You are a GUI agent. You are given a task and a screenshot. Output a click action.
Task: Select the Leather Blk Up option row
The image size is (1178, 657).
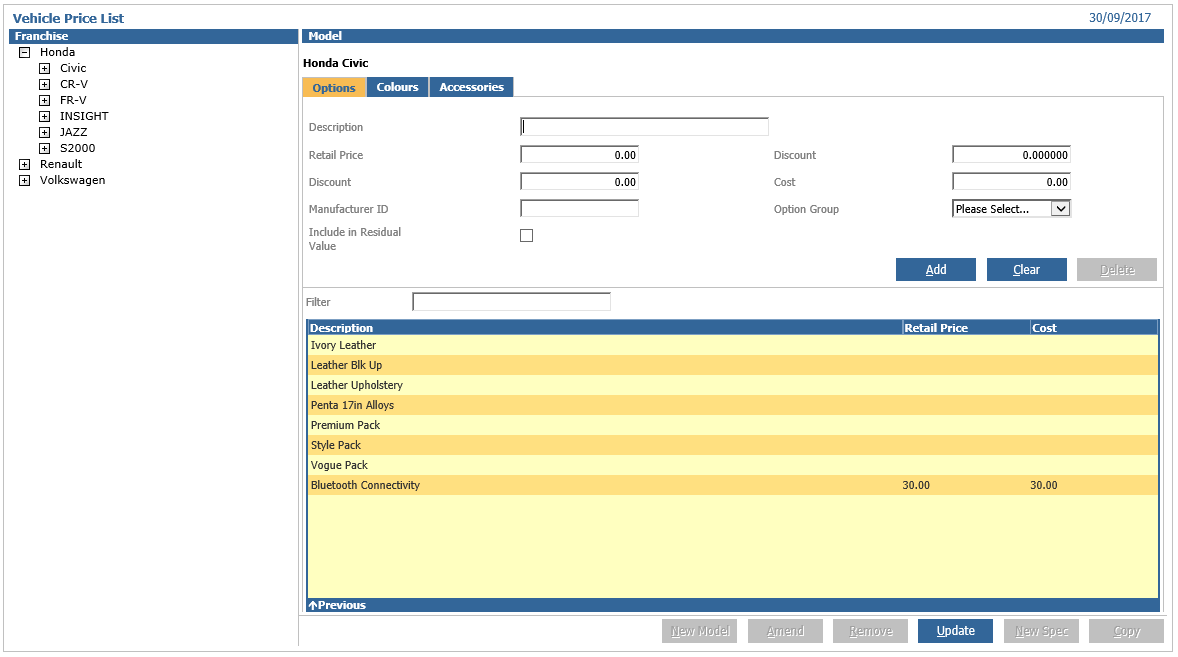[x=732, y=366]
